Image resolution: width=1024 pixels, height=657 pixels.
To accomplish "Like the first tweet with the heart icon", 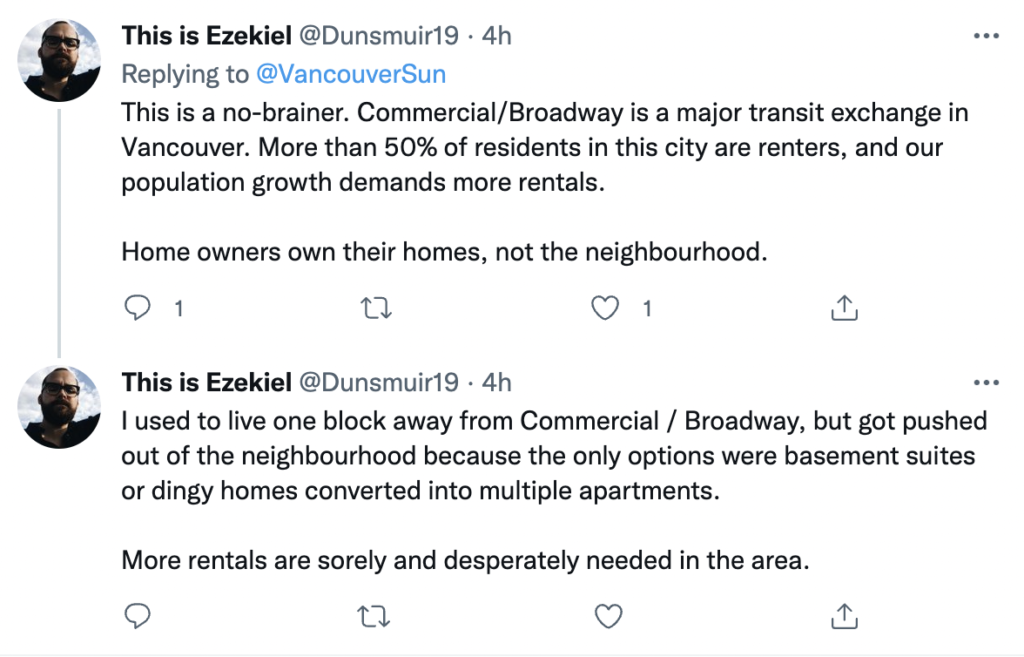I will [x=605, y=308].
